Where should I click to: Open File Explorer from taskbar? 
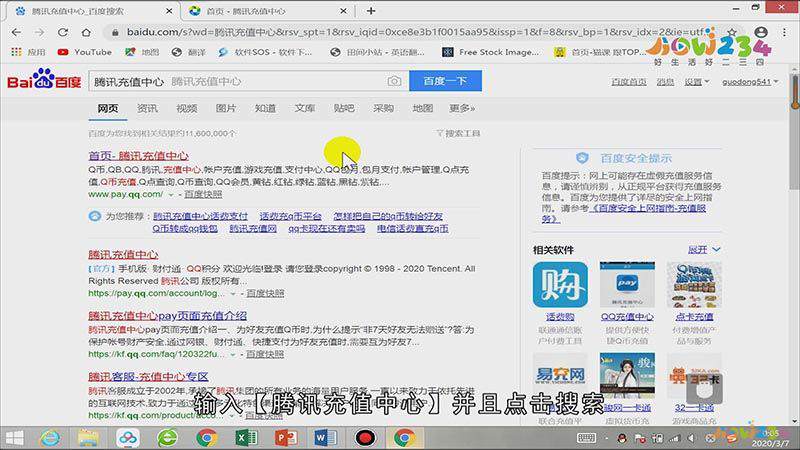pos(88,438)
